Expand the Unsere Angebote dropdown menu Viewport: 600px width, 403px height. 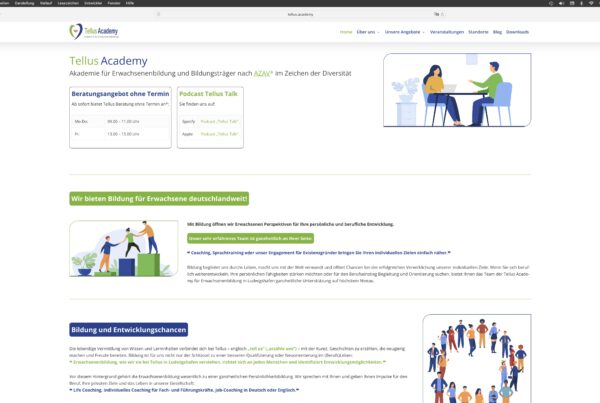404,32
